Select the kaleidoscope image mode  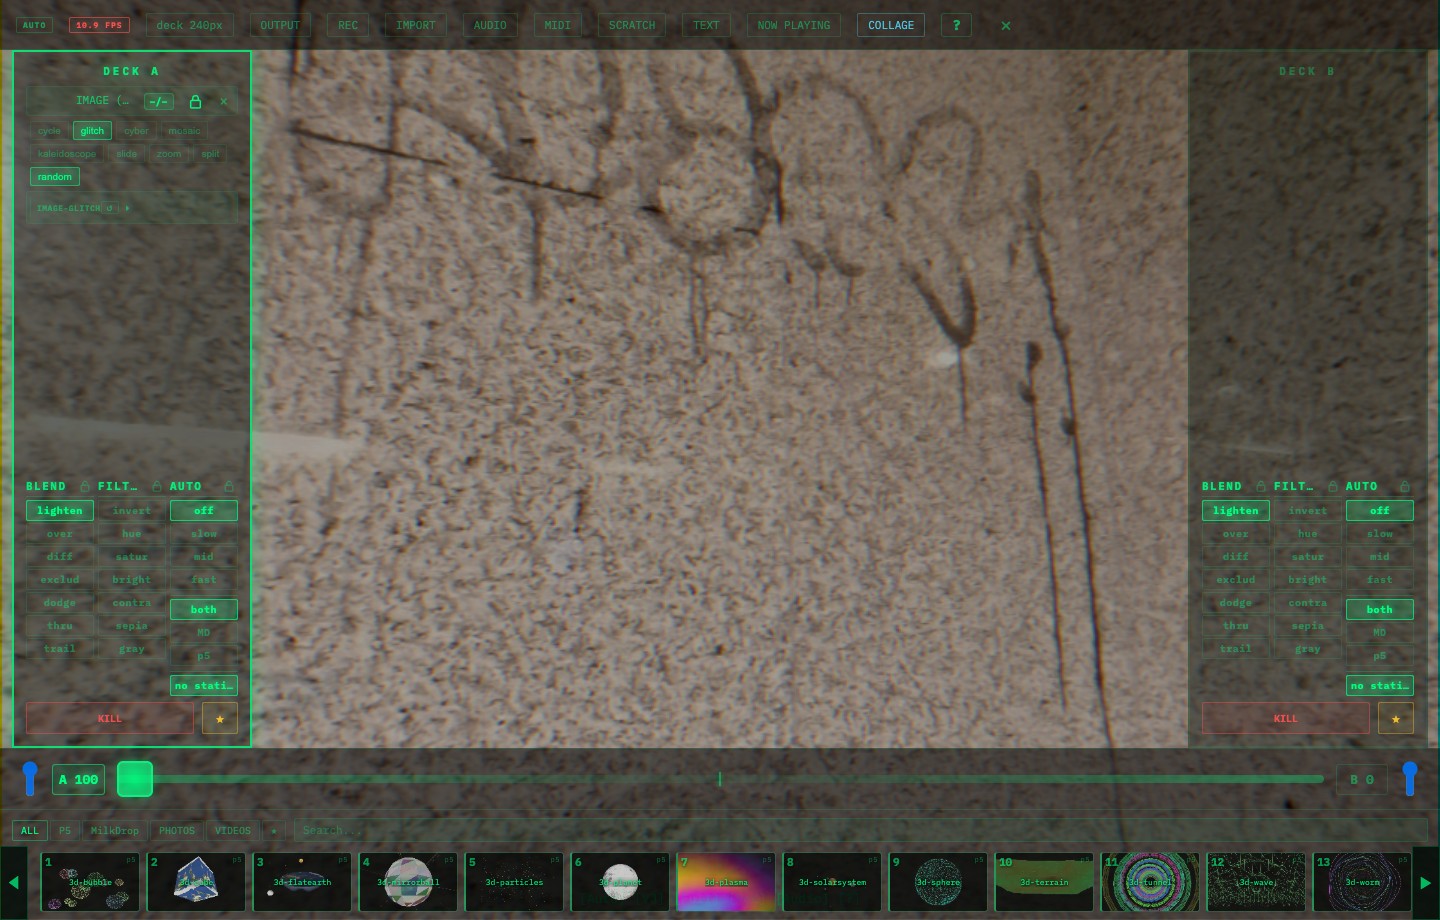click(x=67, y=154)
